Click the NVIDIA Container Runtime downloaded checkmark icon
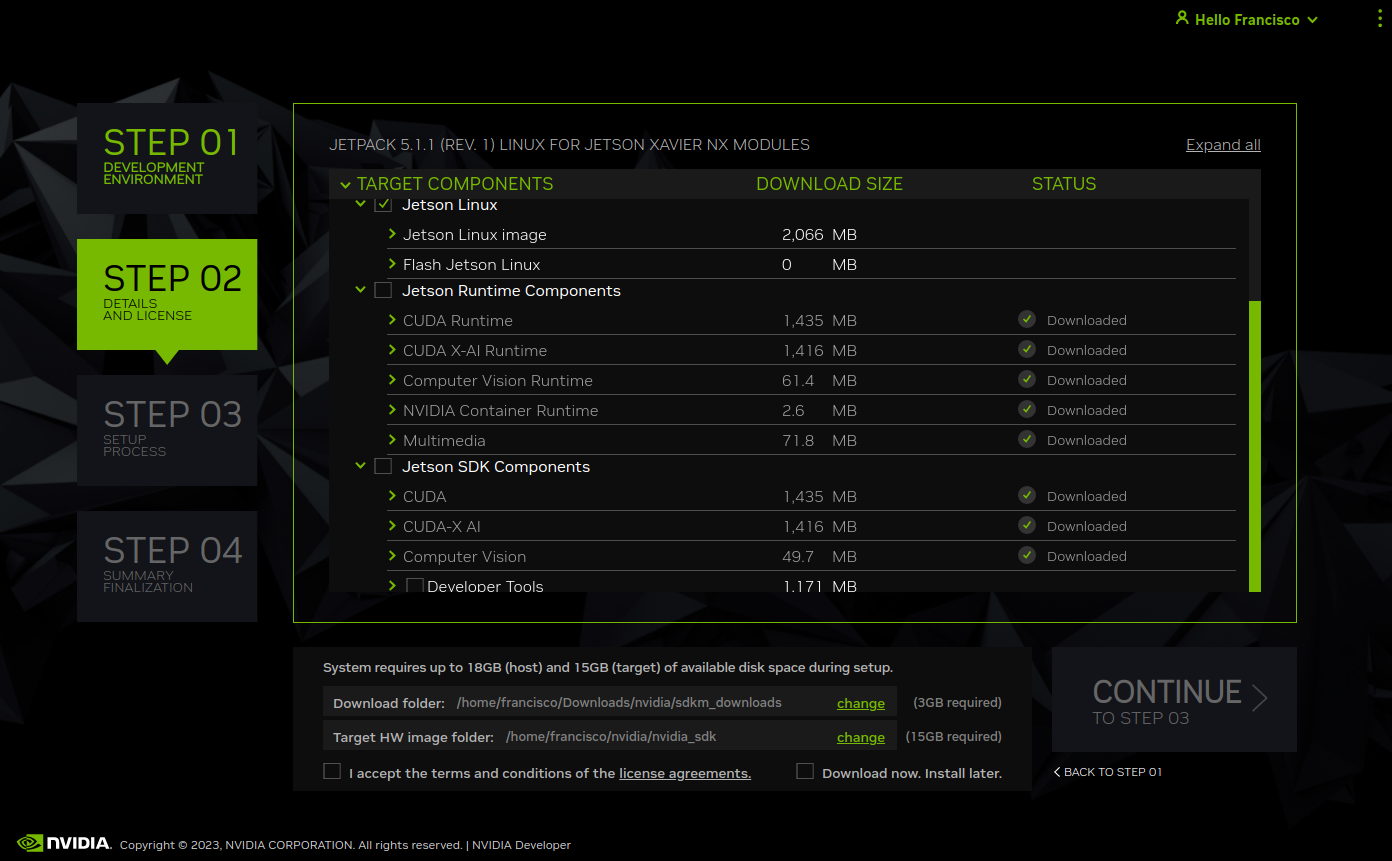The image size is (1392, 861). point(1026,409)
